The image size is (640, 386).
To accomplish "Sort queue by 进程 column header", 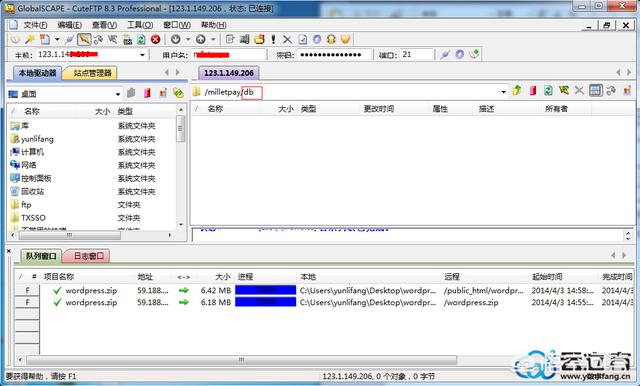I will (245, 277).
